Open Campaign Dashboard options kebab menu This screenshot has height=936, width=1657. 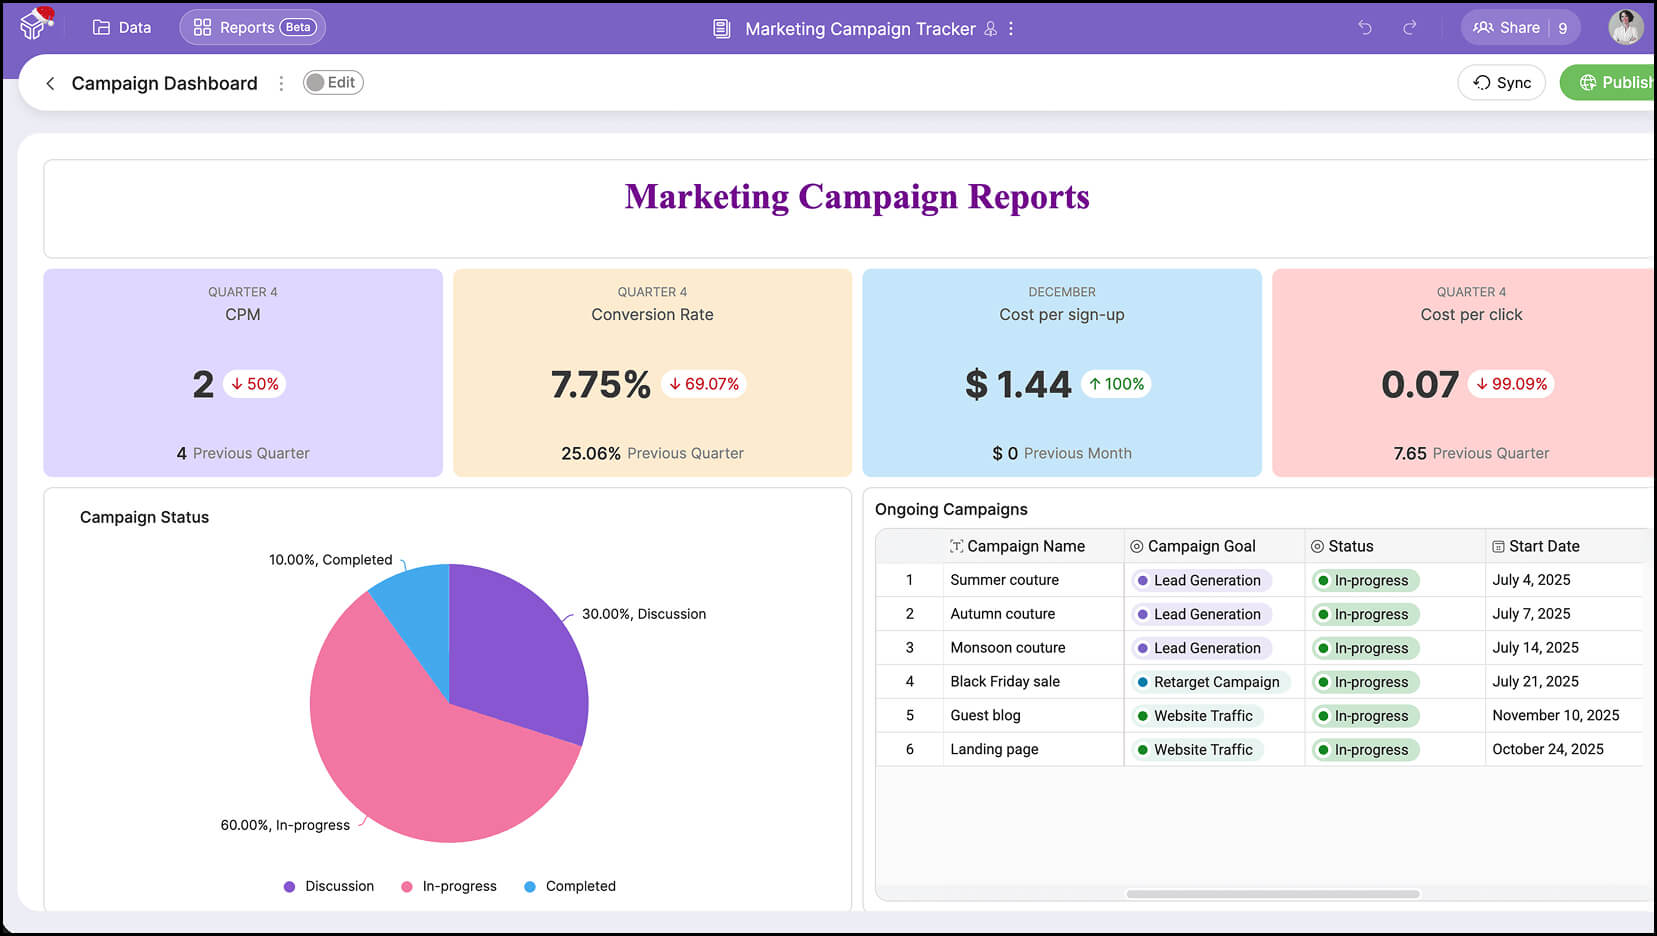[x=281, y=83]
